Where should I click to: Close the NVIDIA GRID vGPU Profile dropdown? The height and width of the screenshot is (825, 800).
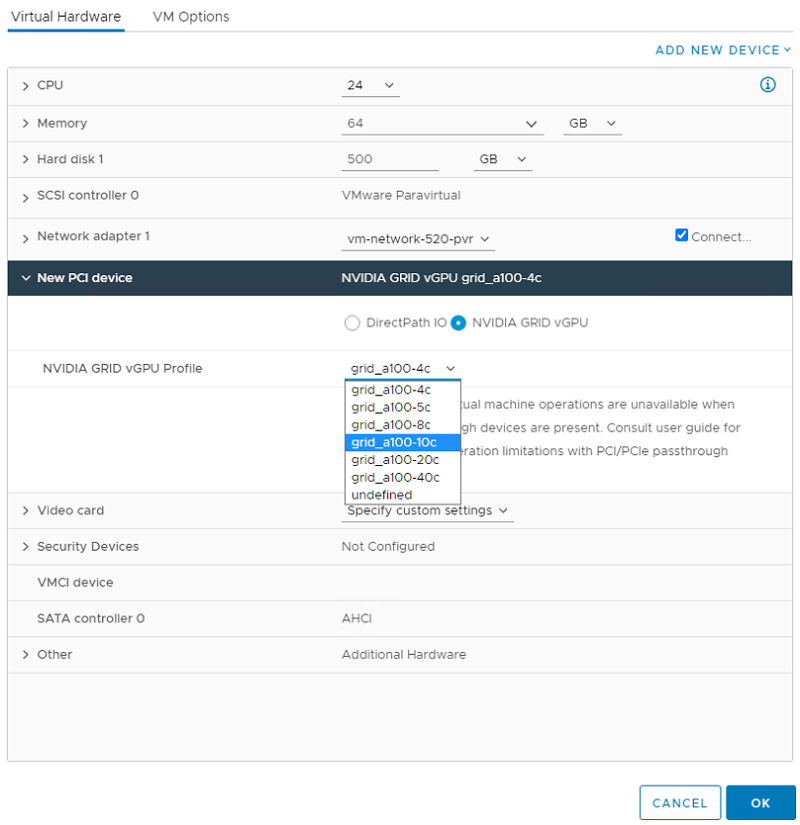pos(403,368)
